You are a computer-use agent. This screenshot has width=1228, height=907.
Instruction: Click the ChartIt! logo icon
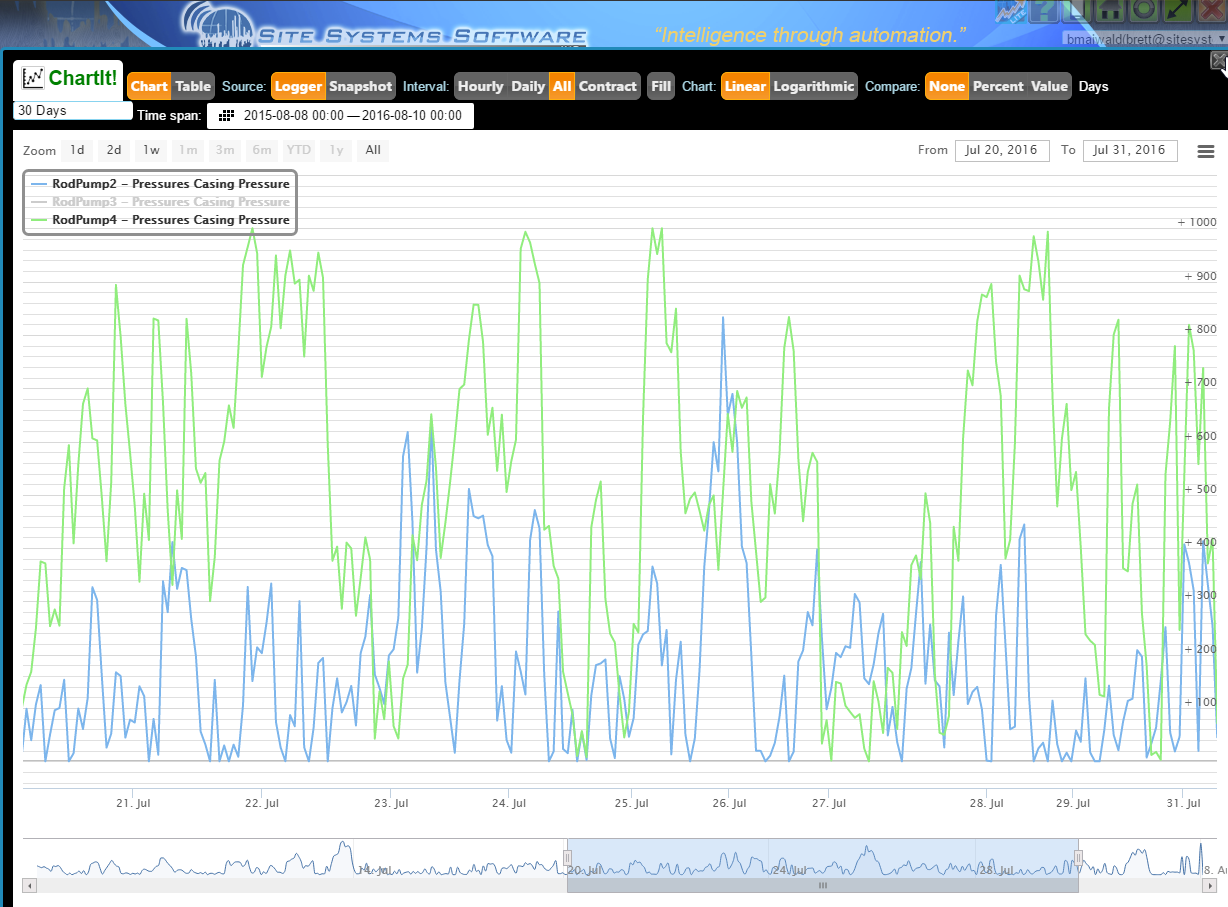click(34, 78)
